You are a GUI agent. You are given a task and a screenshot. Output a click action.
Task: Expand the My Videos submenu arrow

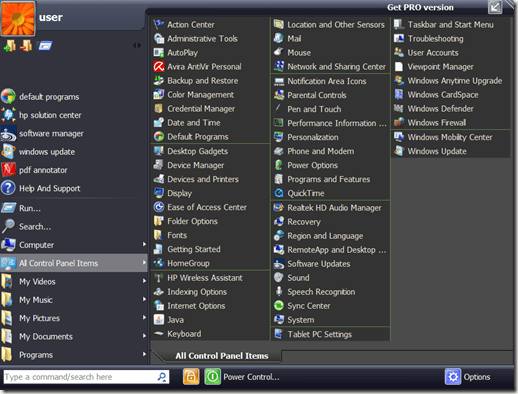click(144, 281)
